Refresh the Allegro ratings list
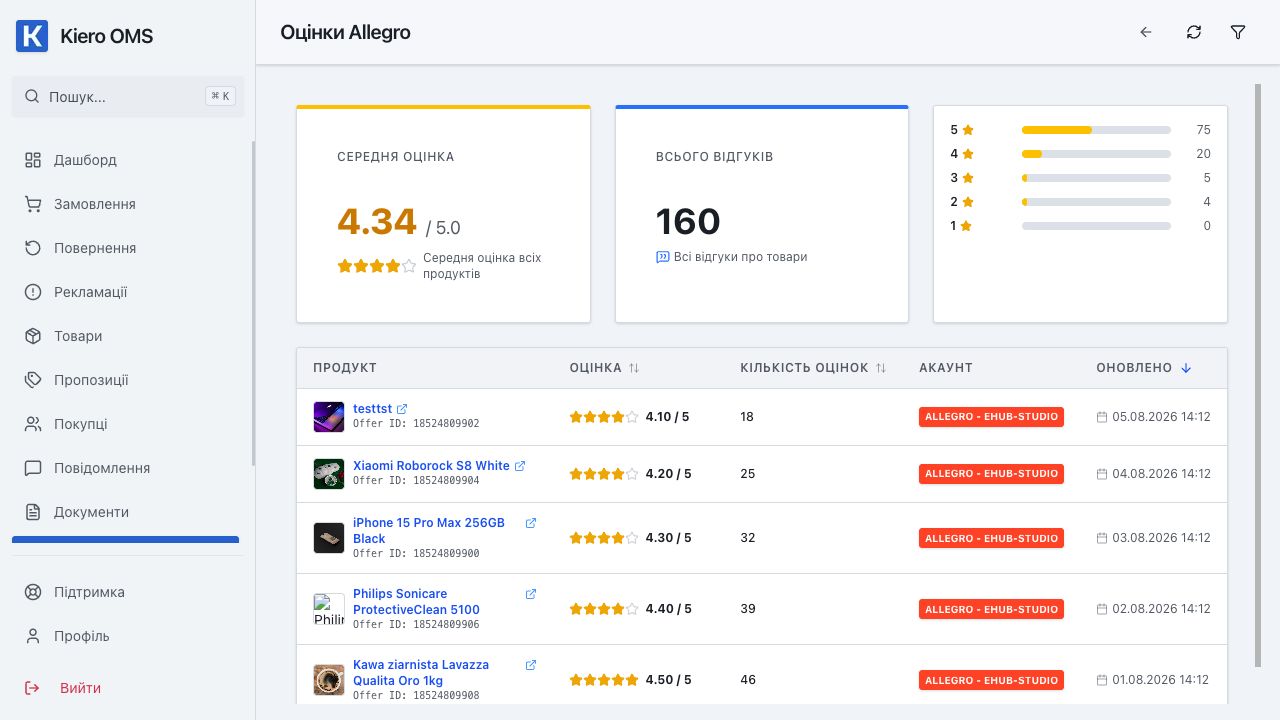Viewport: 1280px width, 720px height. (x=1194, y=32)
